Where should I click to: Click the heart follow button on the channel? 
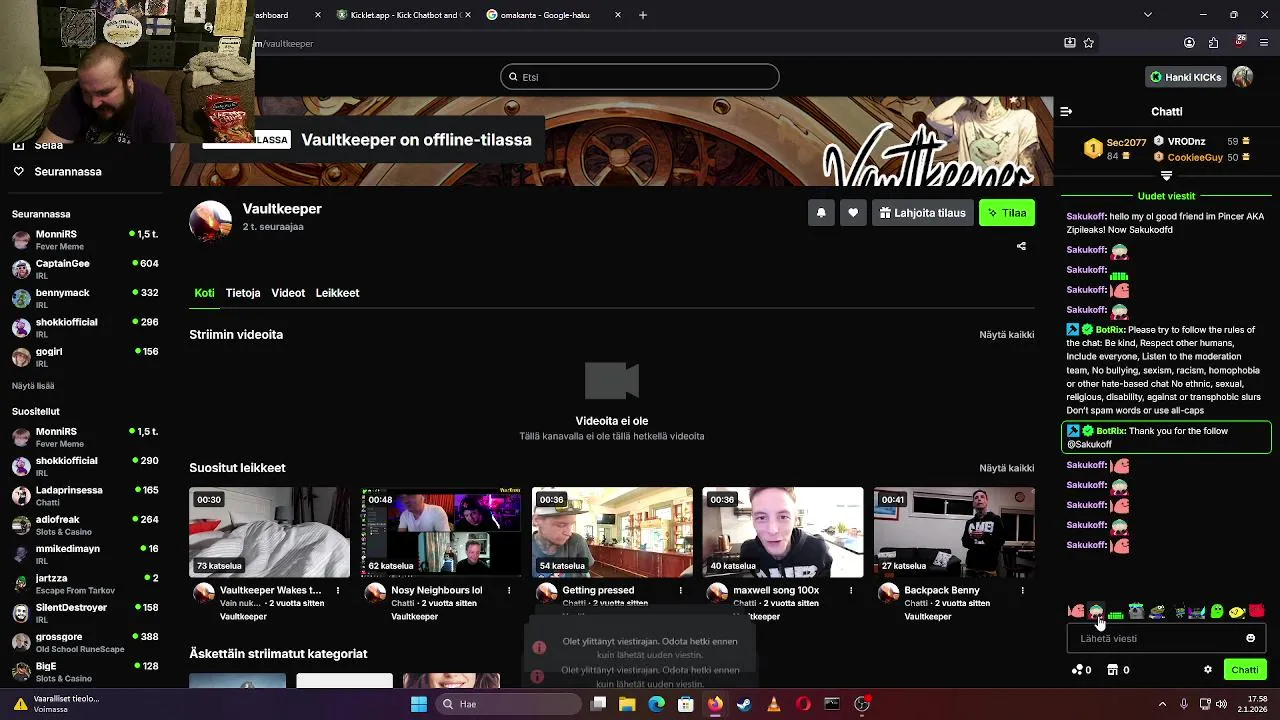click(x=853, y=213)
